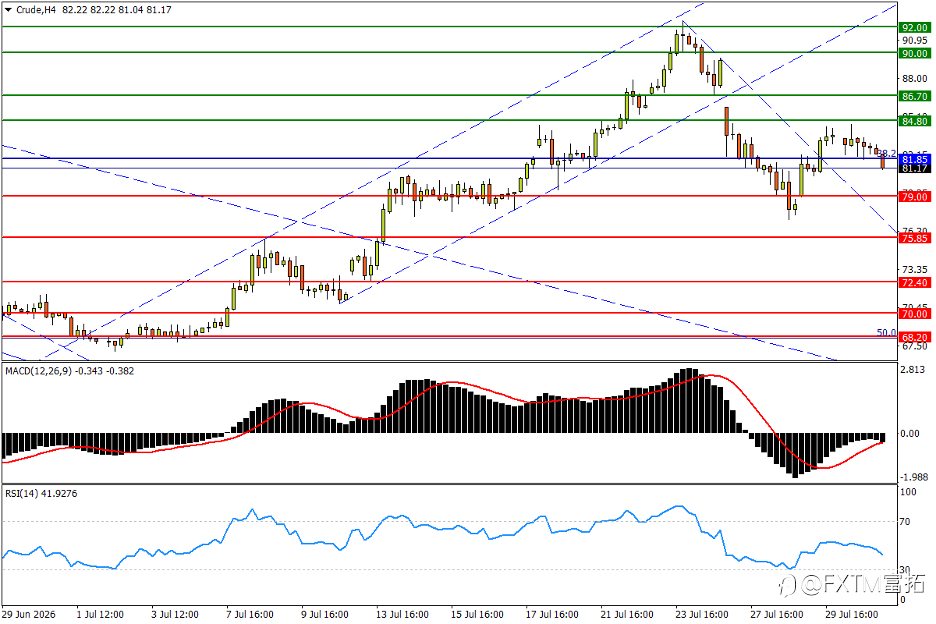
Task: Click the 13 Jul 16:00 time label
Action: click(402, 614)
